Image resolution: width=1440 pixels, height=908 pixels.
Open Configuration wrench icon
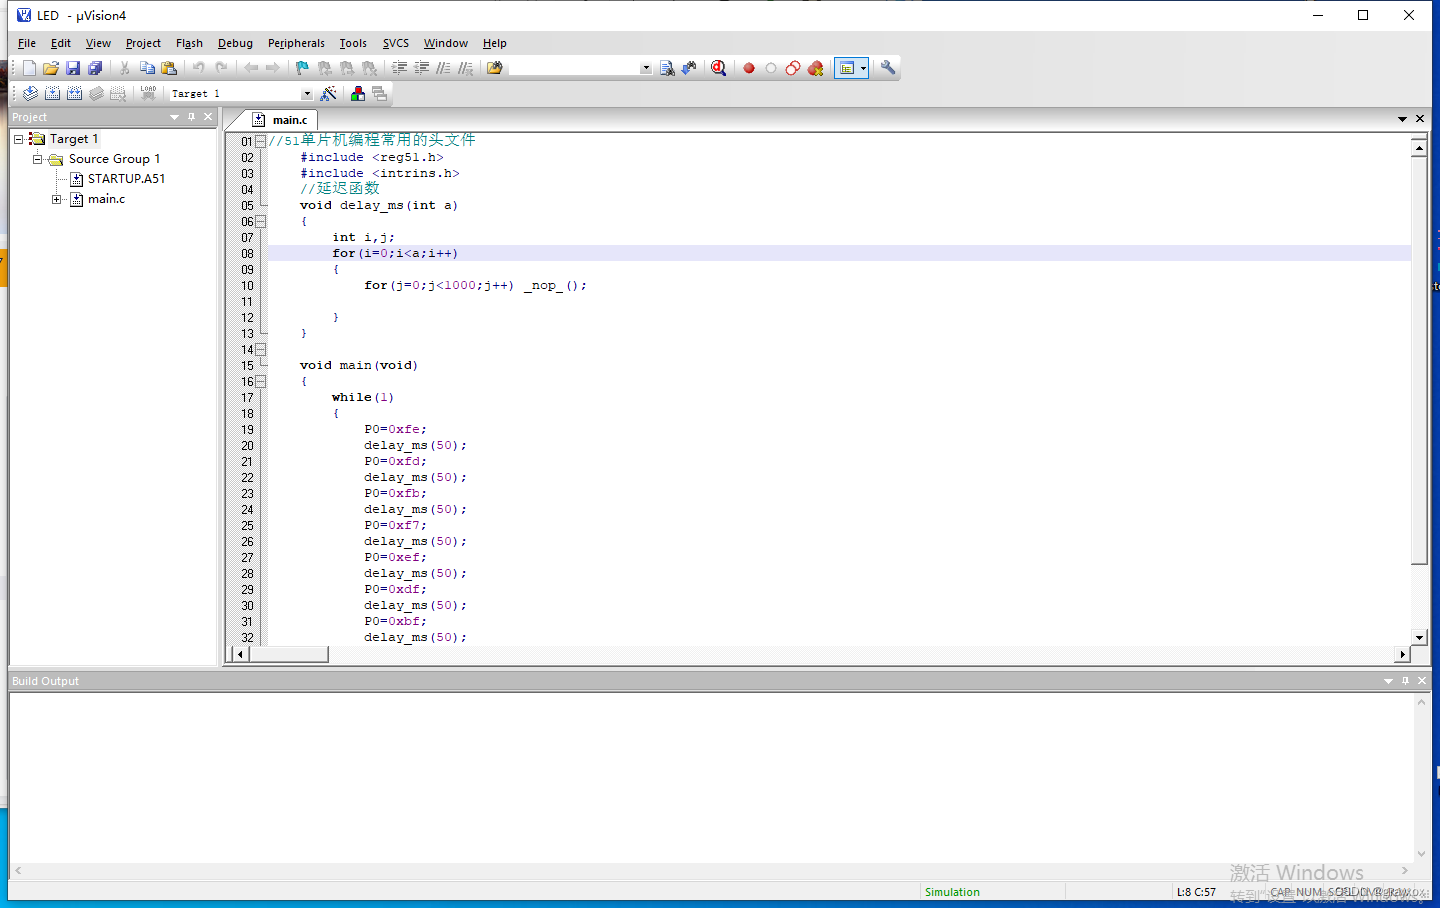click(x=888, y=68)
